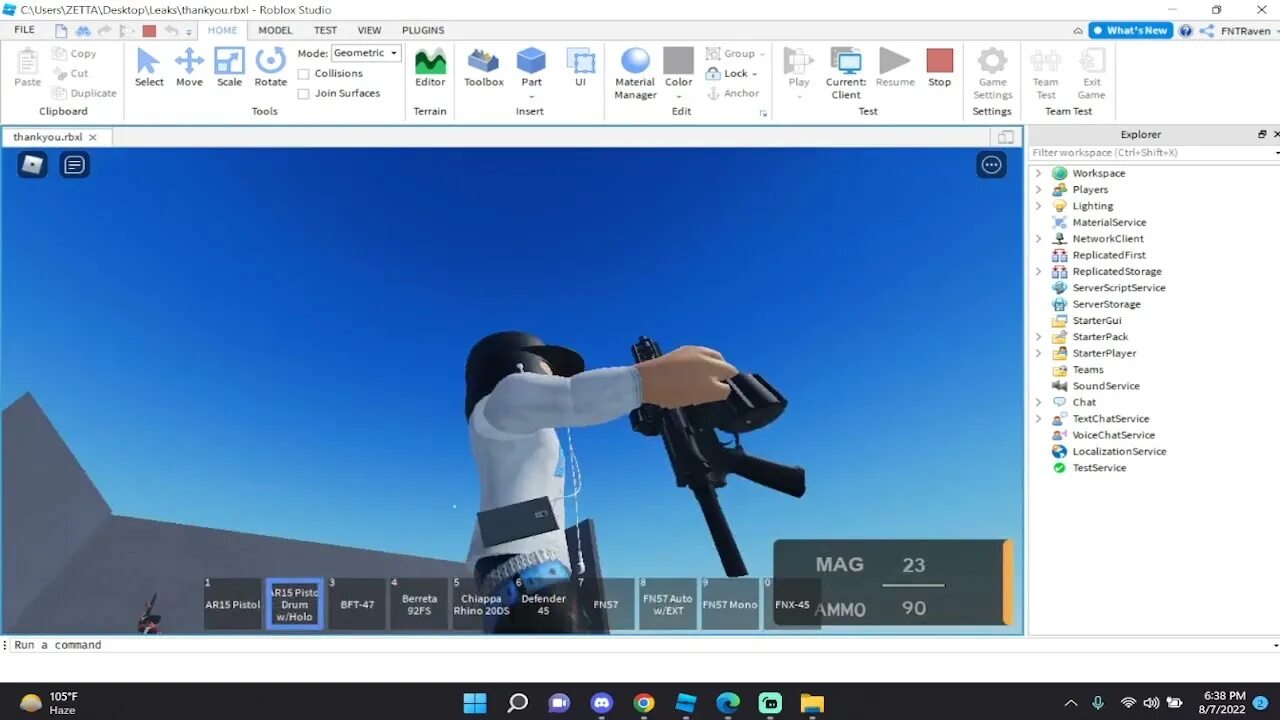Viewport: 1280px width, 720px height.
Task: Expand the StarterPlayer tree node
Action: (1038, 353)
